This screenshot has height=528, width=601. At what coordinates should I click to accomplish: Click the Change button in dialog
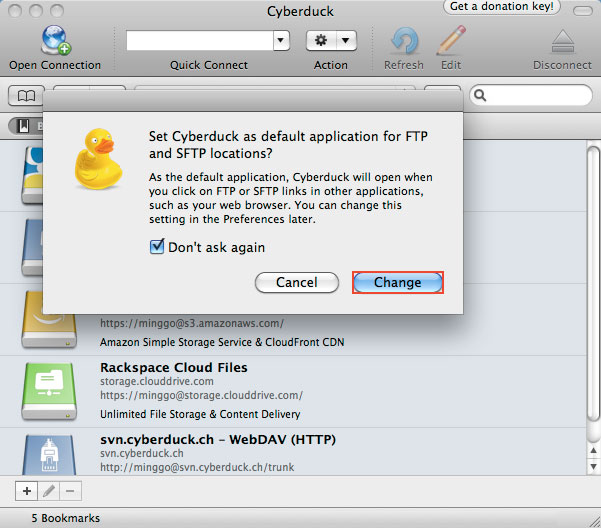tap(397, 283)
